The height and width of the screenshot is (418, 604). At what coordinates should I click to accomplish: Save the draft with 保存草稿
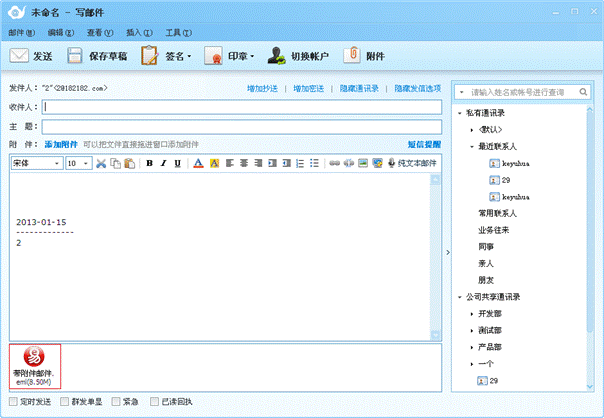coord(97,56)
